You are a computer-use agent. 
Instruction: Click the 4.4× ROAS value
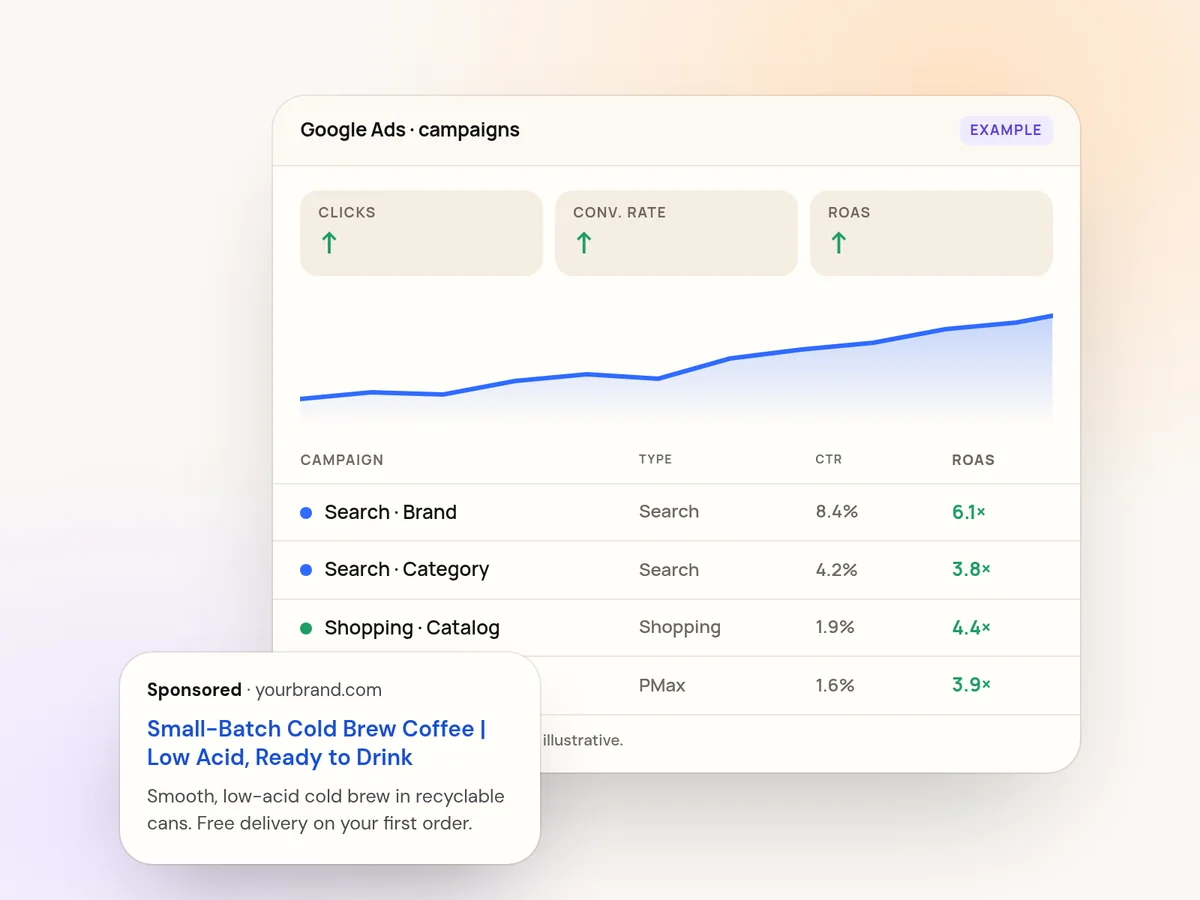(971, 628)
